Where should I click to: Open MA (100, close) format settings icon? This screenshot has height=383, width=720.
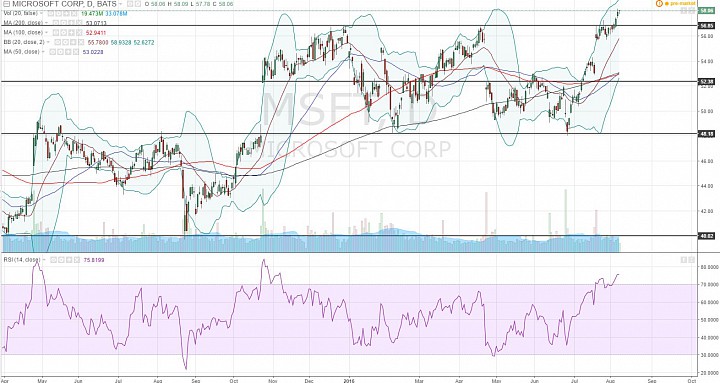(x=63, y=33)
